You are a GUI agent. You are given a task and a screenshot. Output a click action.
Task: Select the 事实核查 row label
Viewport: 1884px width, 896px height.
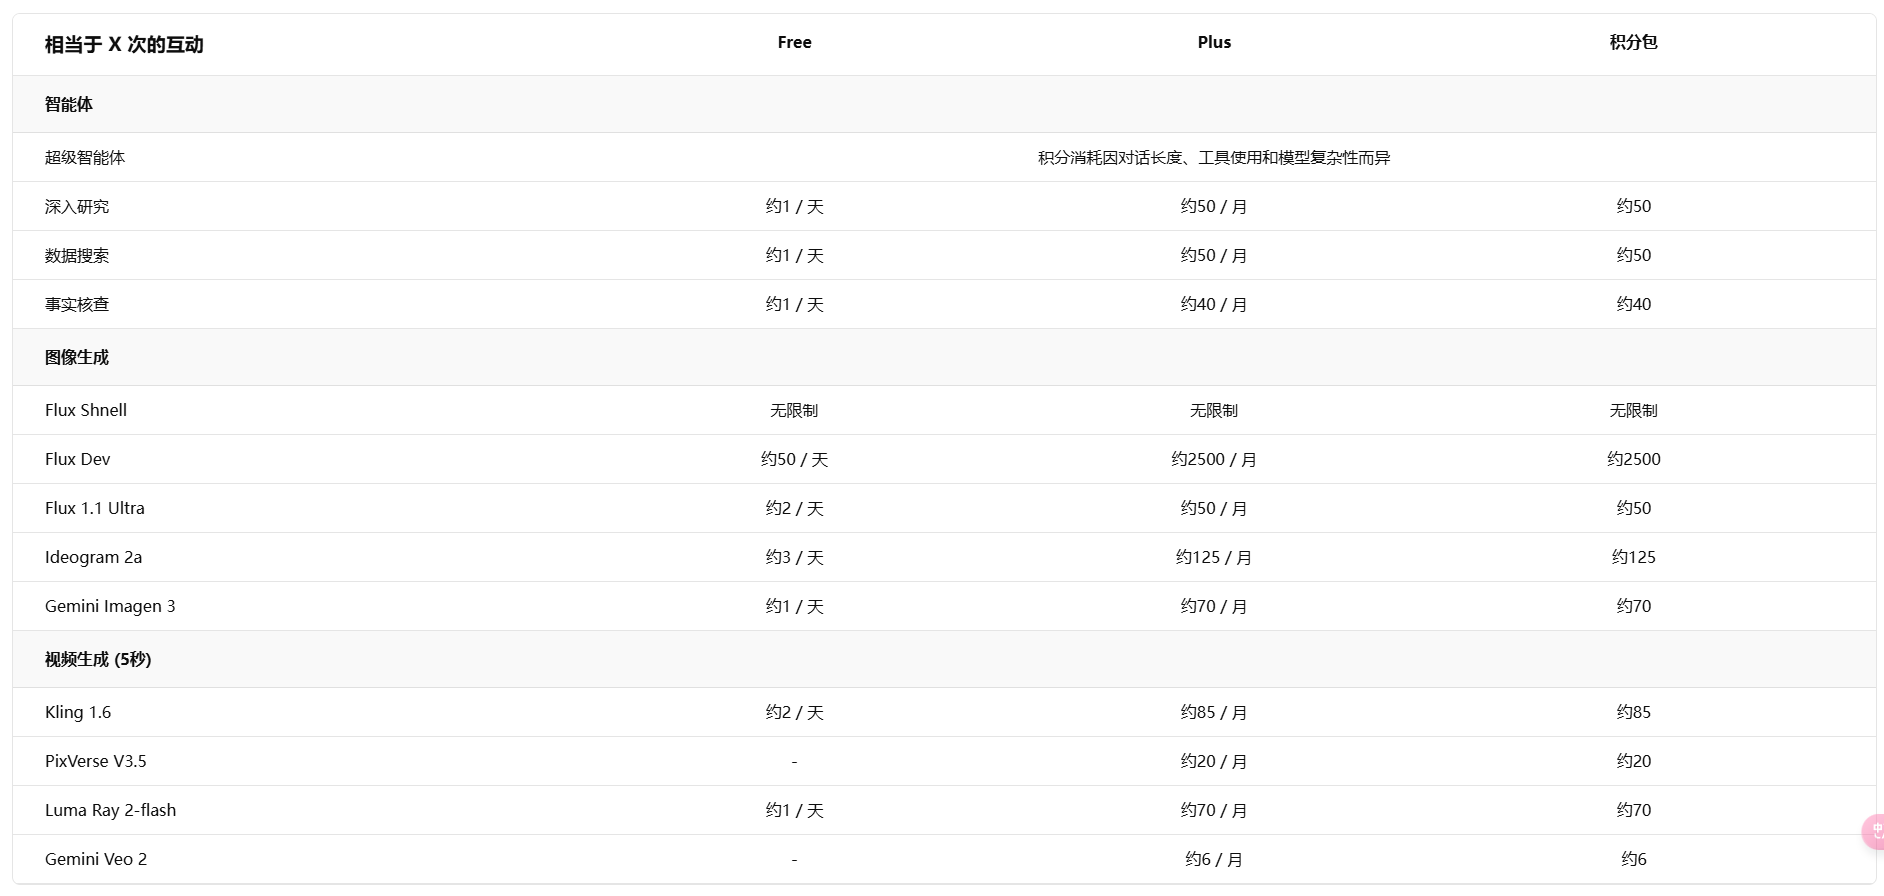pyautogui.click(x=77, y=304)
